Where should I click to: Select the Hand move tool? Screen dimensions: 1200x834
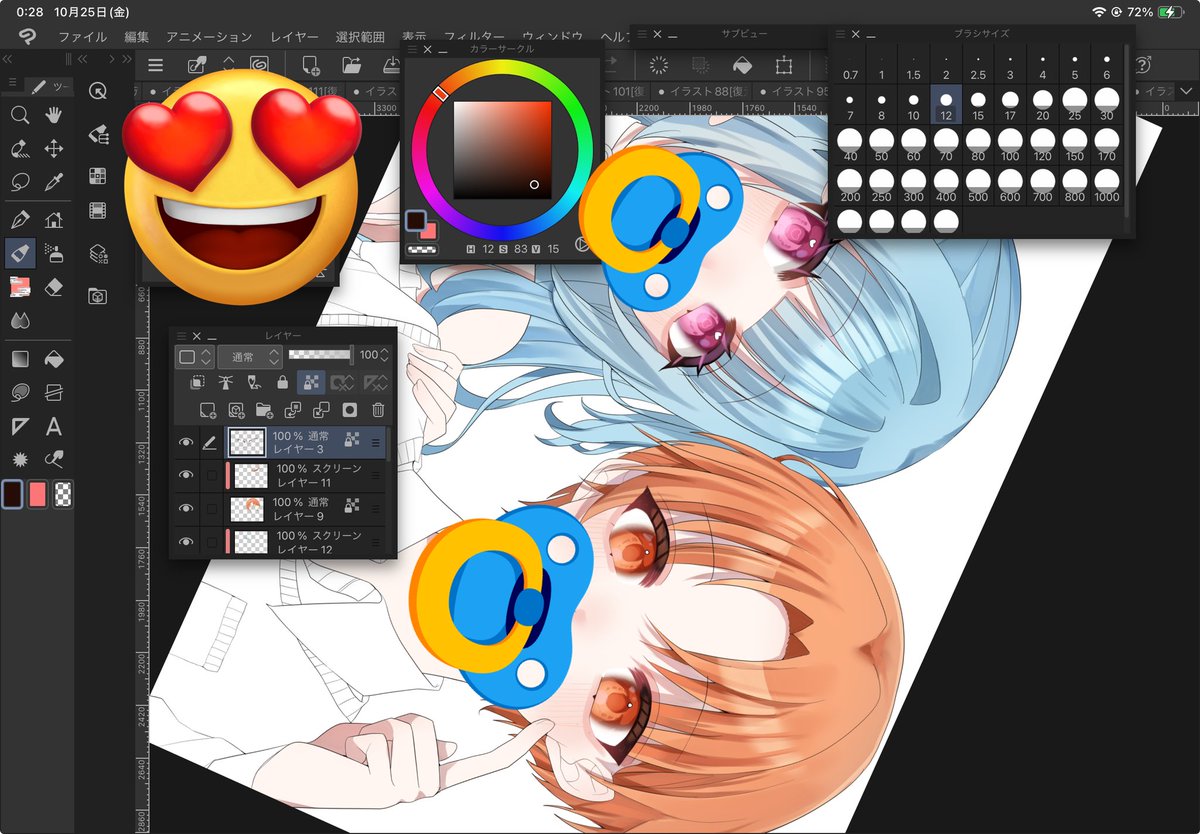pyautogui.click(x=54, y=115)
